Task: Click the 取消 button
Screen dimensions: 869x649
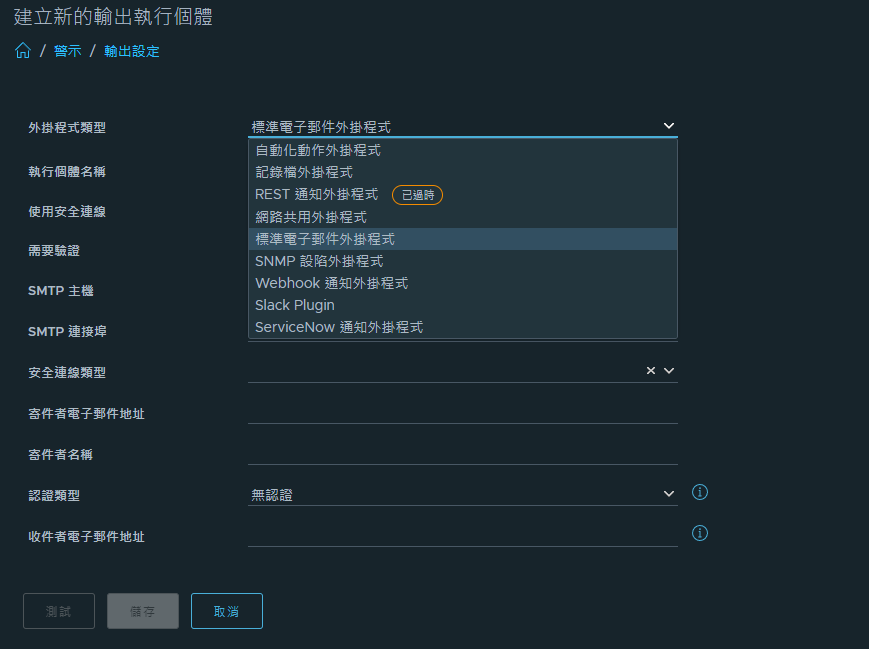Action: 227,611
